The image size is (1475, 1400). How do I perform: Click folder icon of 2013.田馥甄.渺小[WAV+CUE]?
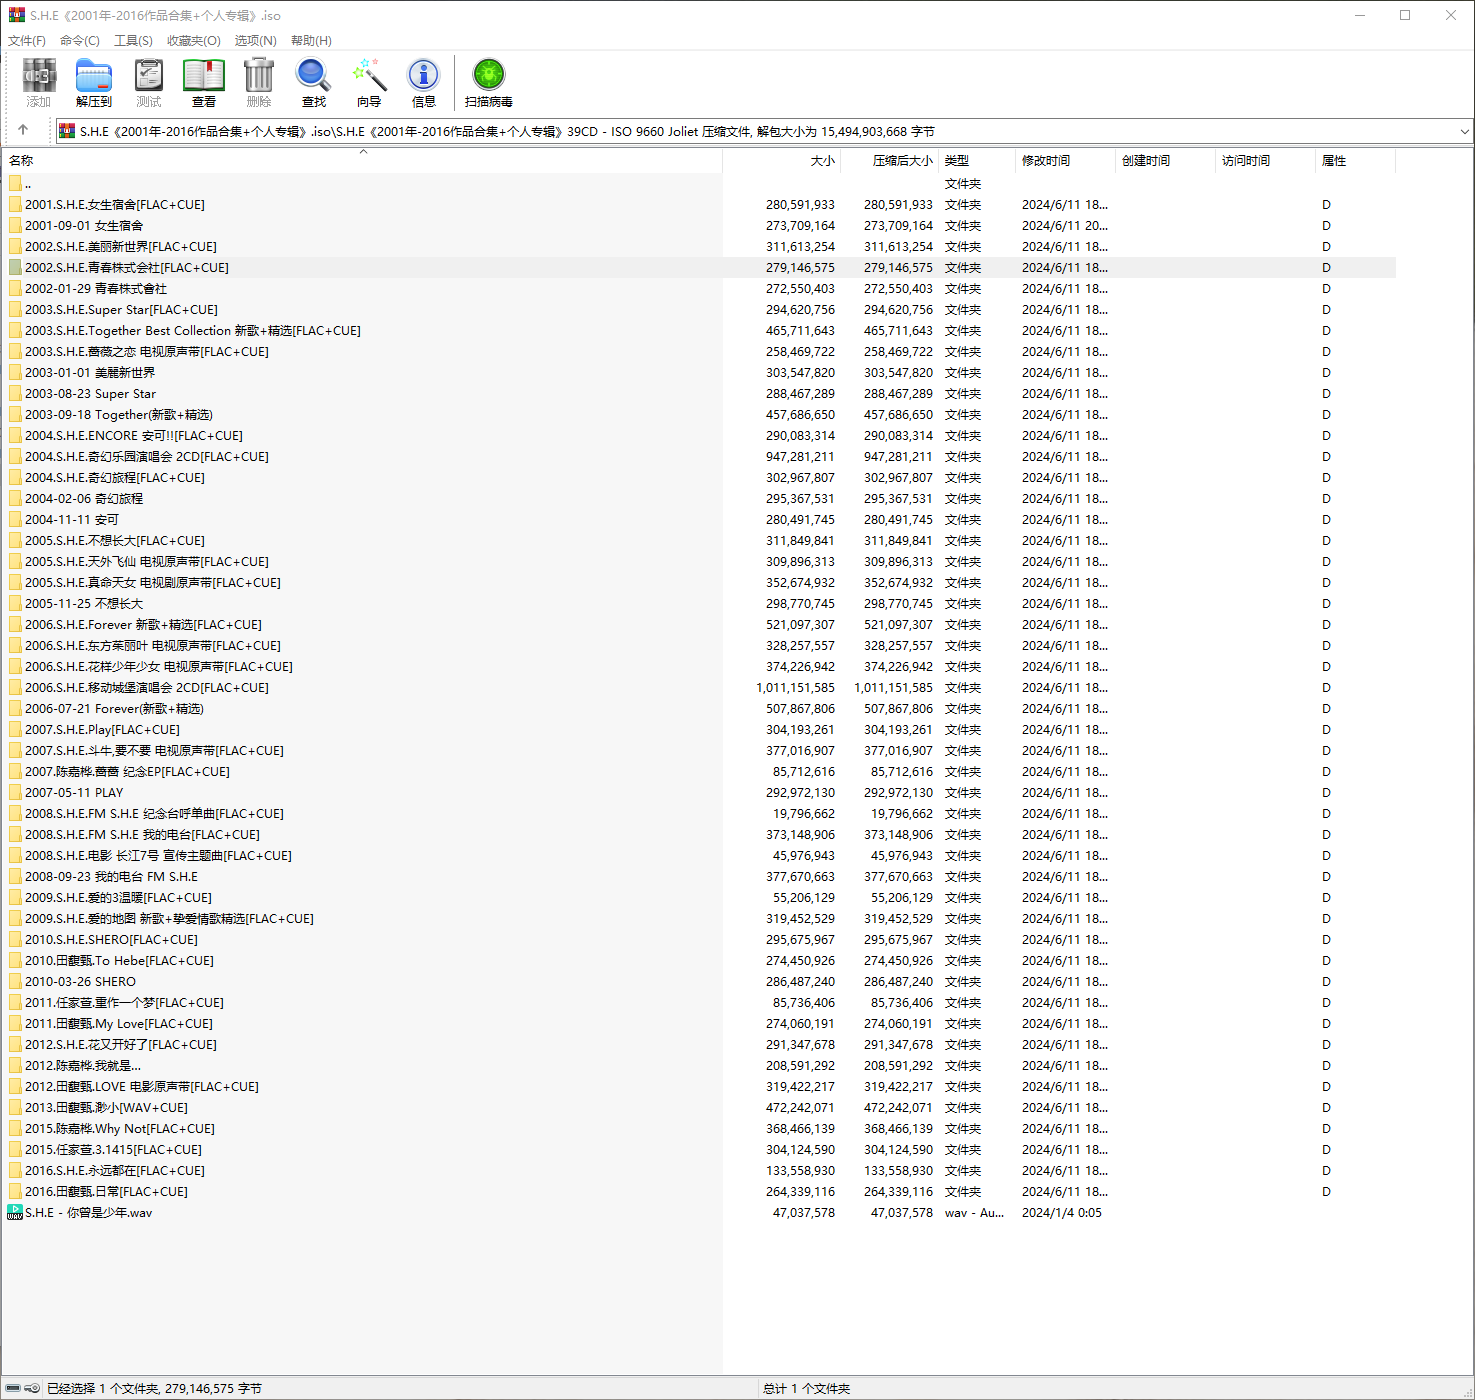click(x=15, y=1107)
